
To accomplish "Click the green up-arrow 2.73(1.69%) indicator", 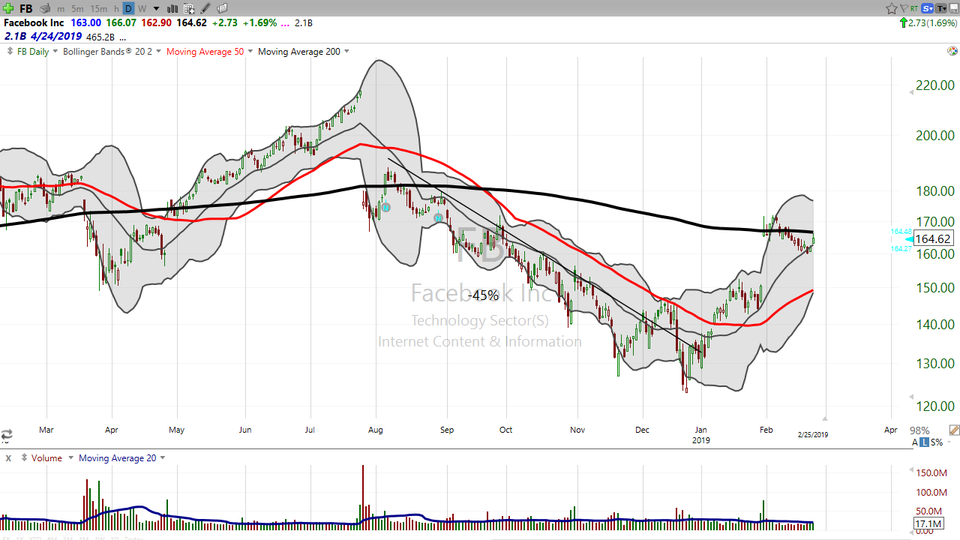I will click(x=928, y=23).
